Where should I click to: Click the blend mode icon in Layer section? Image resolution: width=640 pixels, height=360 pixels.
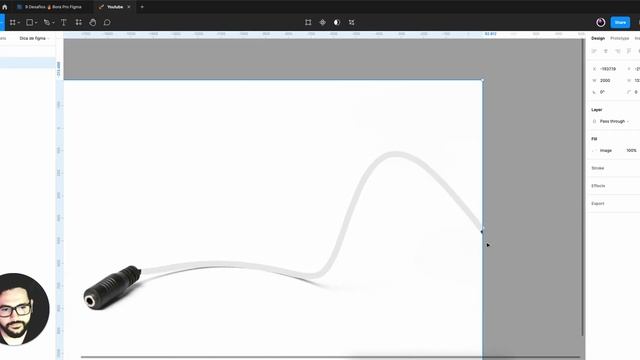[x=594, y=122]
